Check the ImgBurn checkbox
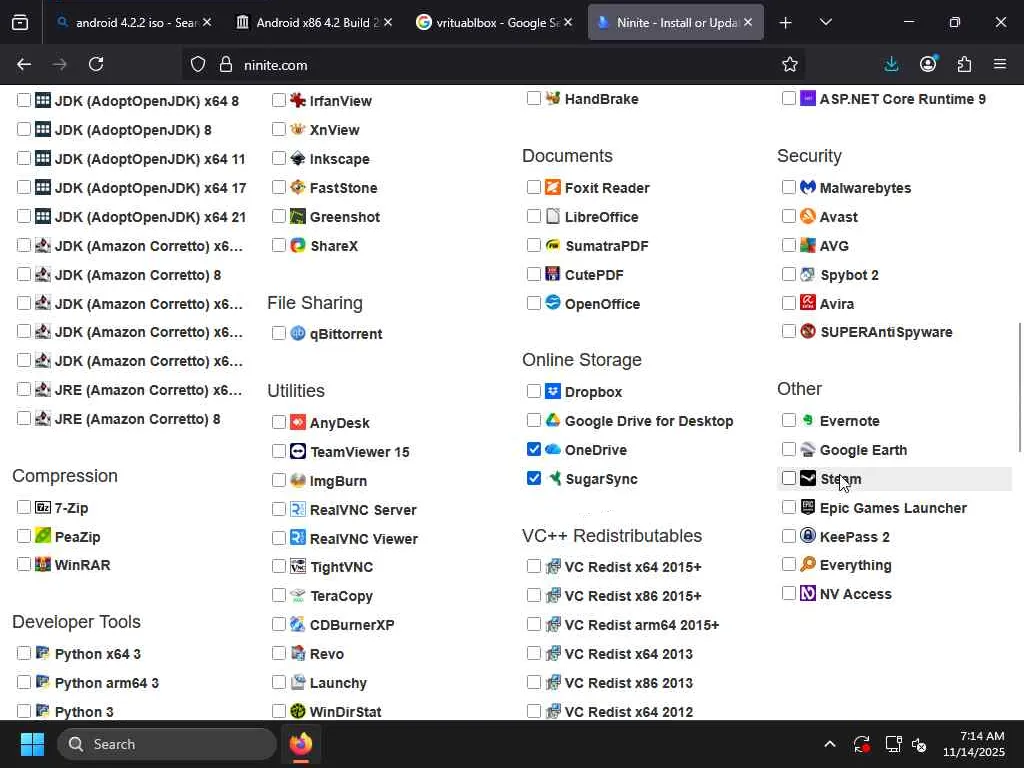This screenshot has height=768, width=1024. (279, 480)
